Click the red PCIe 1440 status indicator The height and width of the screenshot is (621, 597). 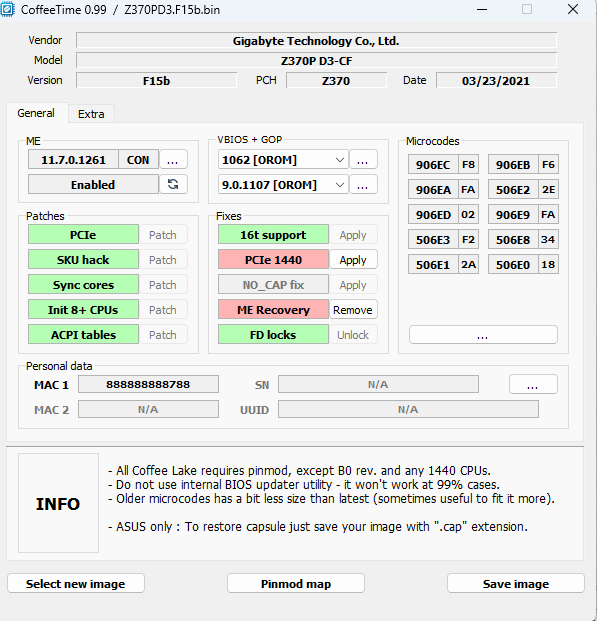pyautogui.click(x=273, y=260)
